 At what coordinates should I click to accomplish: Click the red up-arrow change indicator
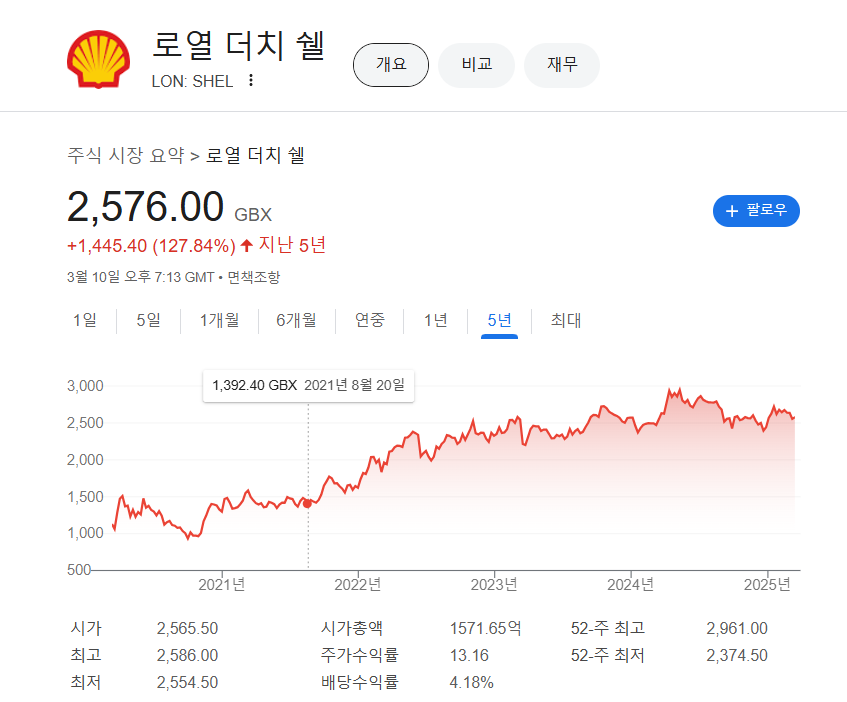click(247, 246)
